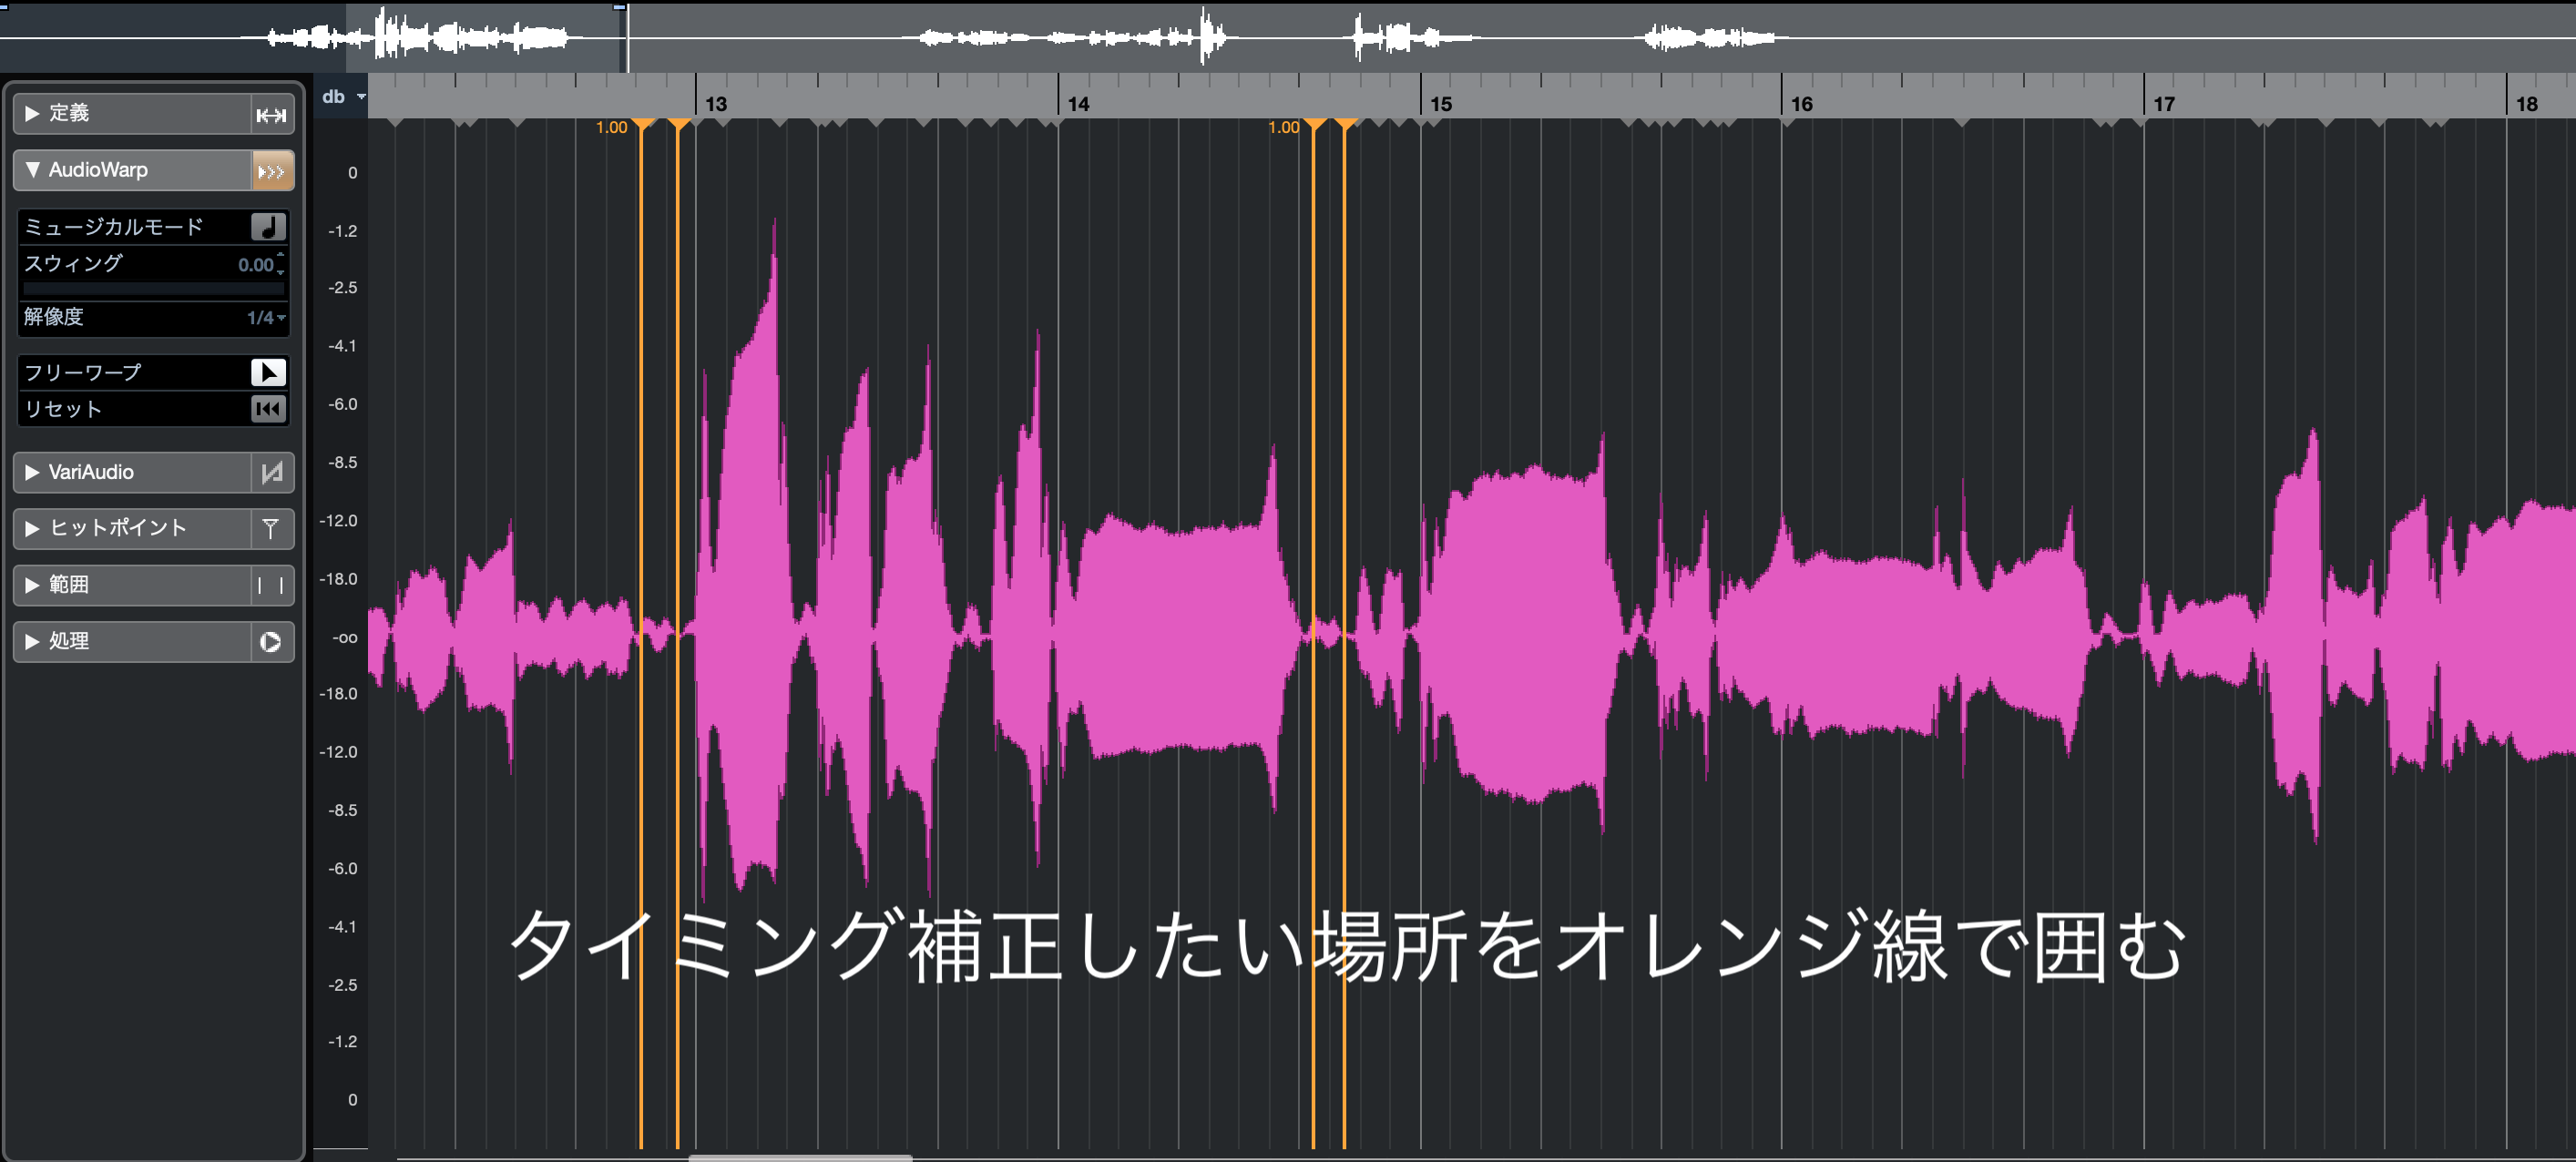Click the スウィング value slider

(153, 288)
